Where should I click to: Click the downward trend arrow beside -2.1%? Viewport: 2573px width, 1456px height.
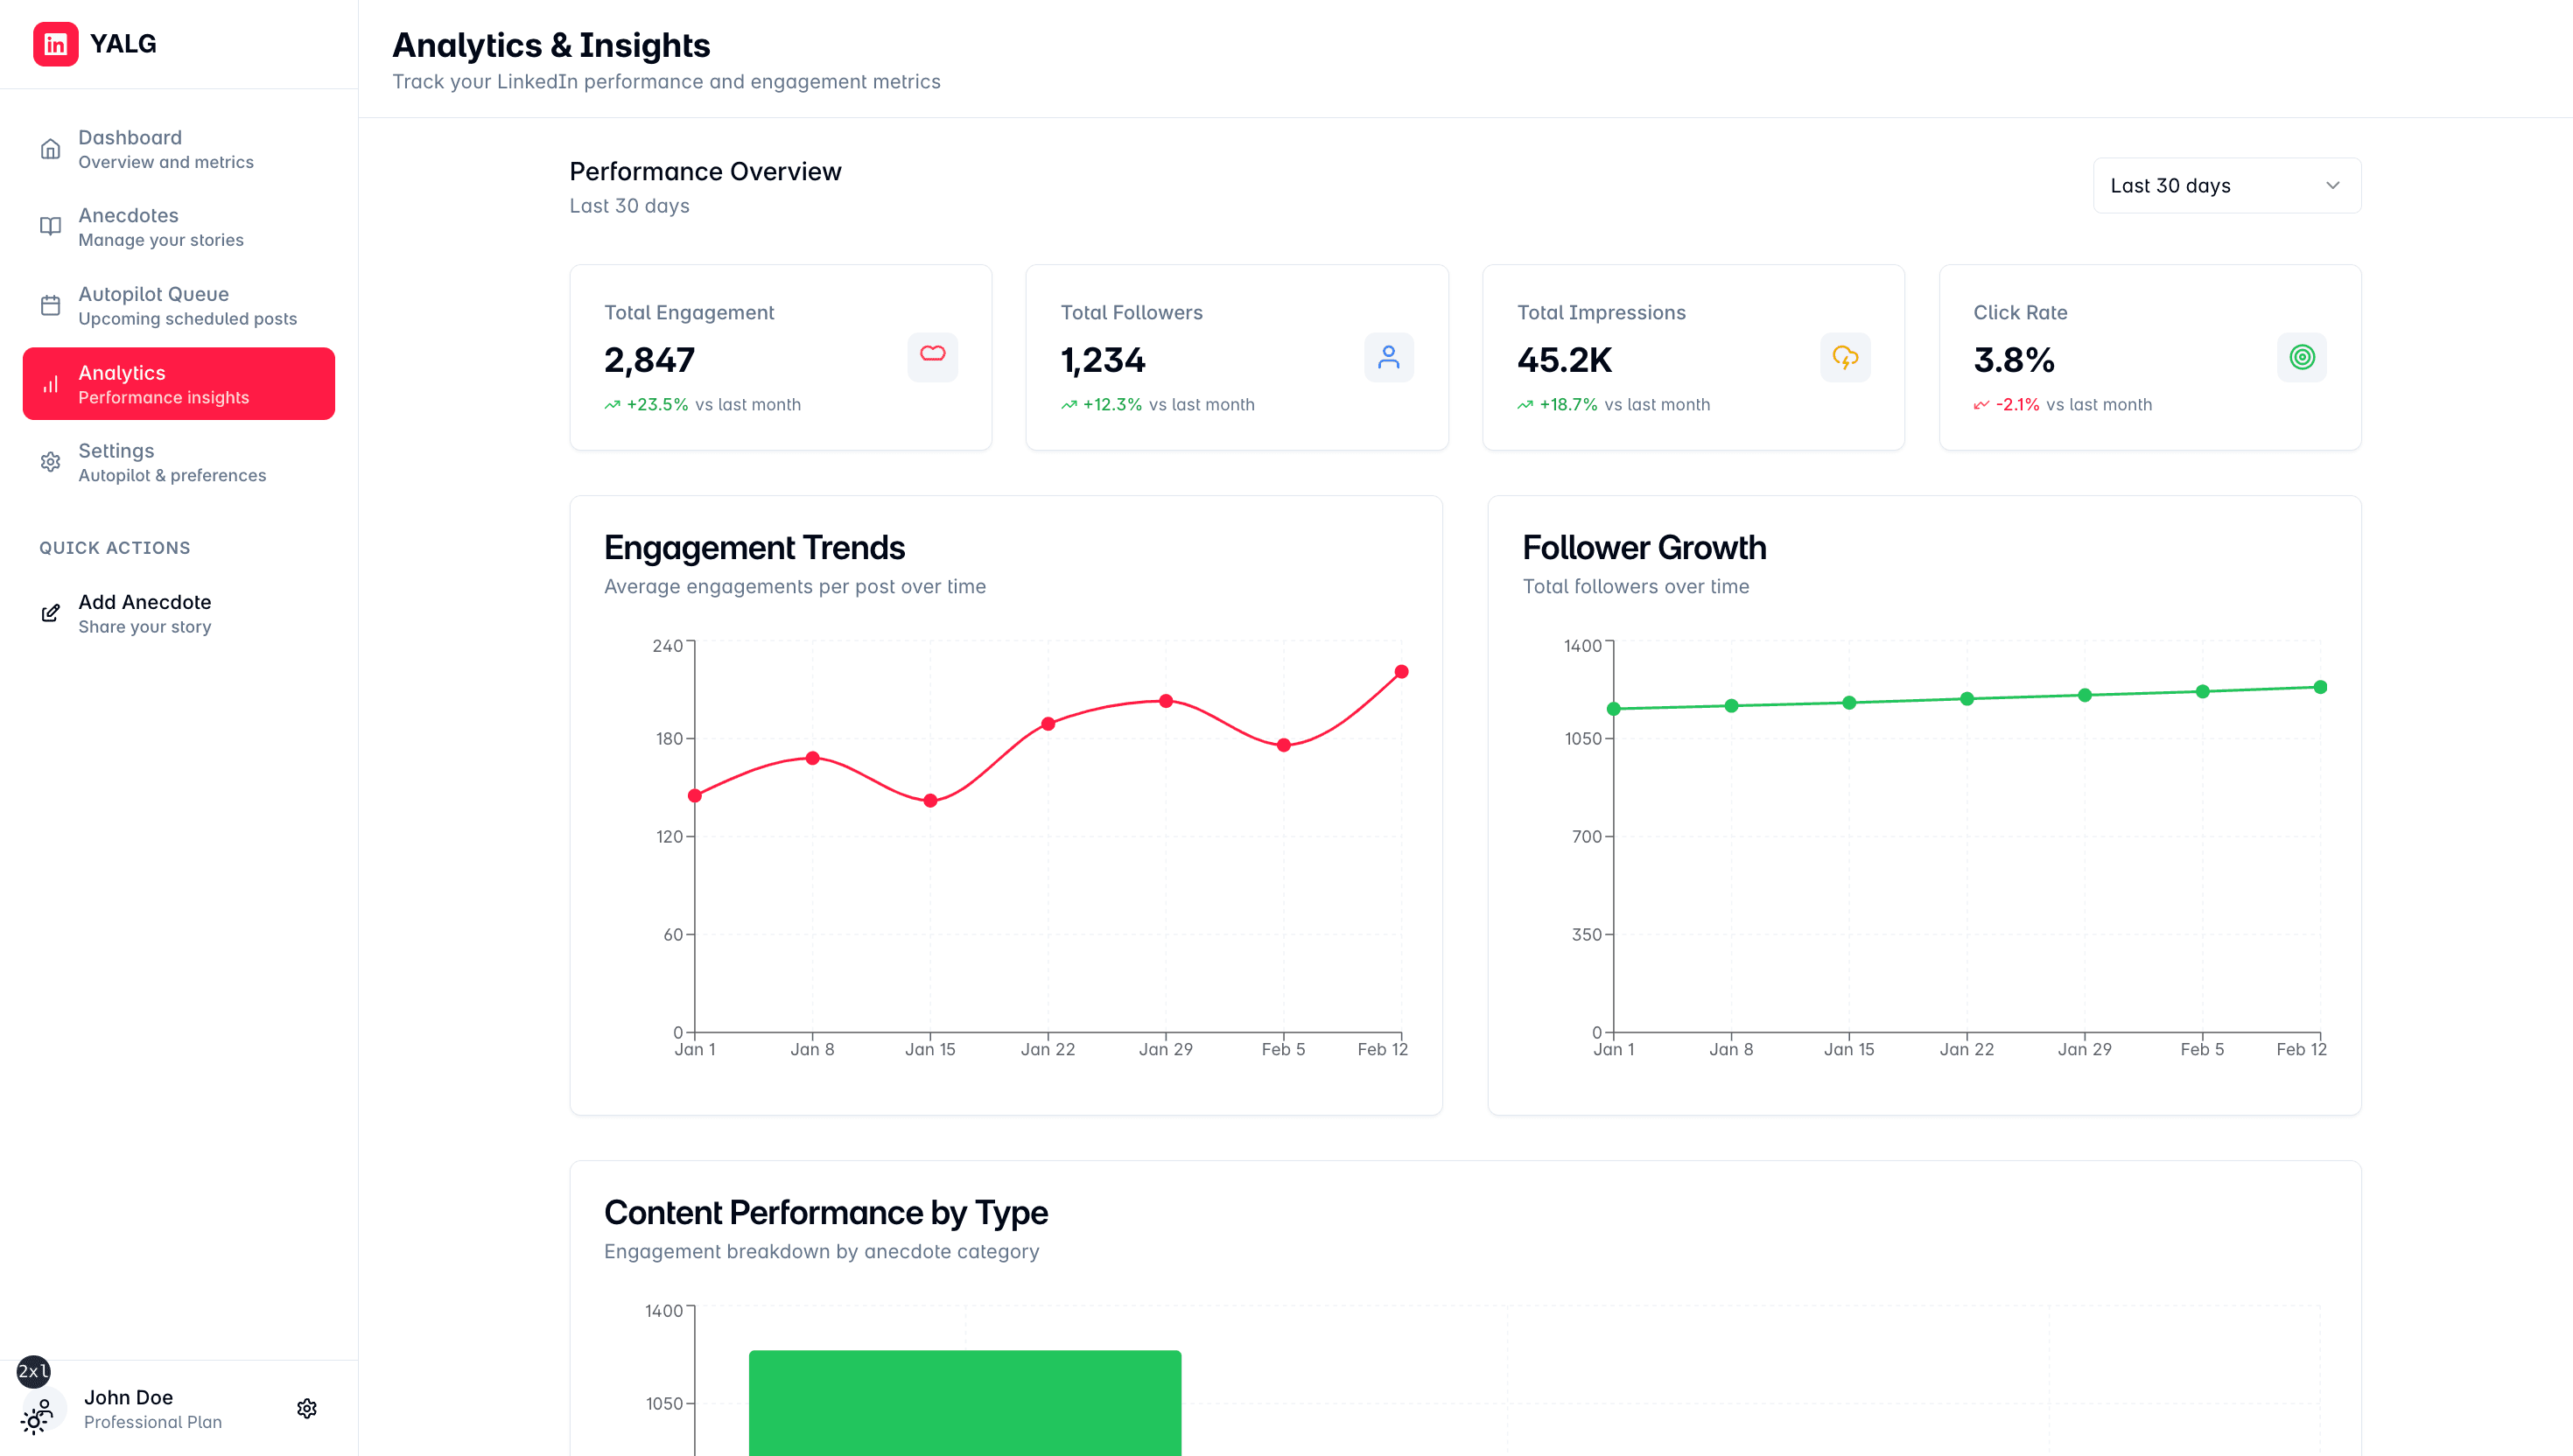click(1981, 405)
